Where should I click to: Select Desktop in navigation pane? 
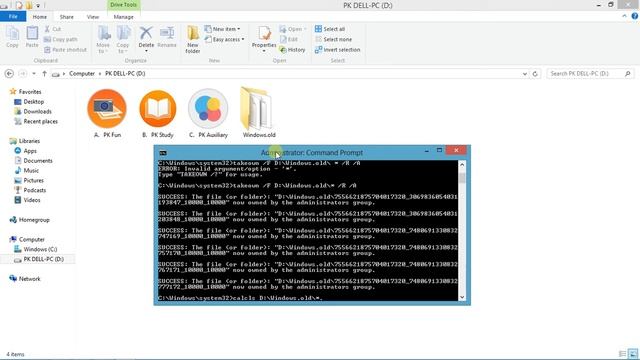(x=33, y=102)
